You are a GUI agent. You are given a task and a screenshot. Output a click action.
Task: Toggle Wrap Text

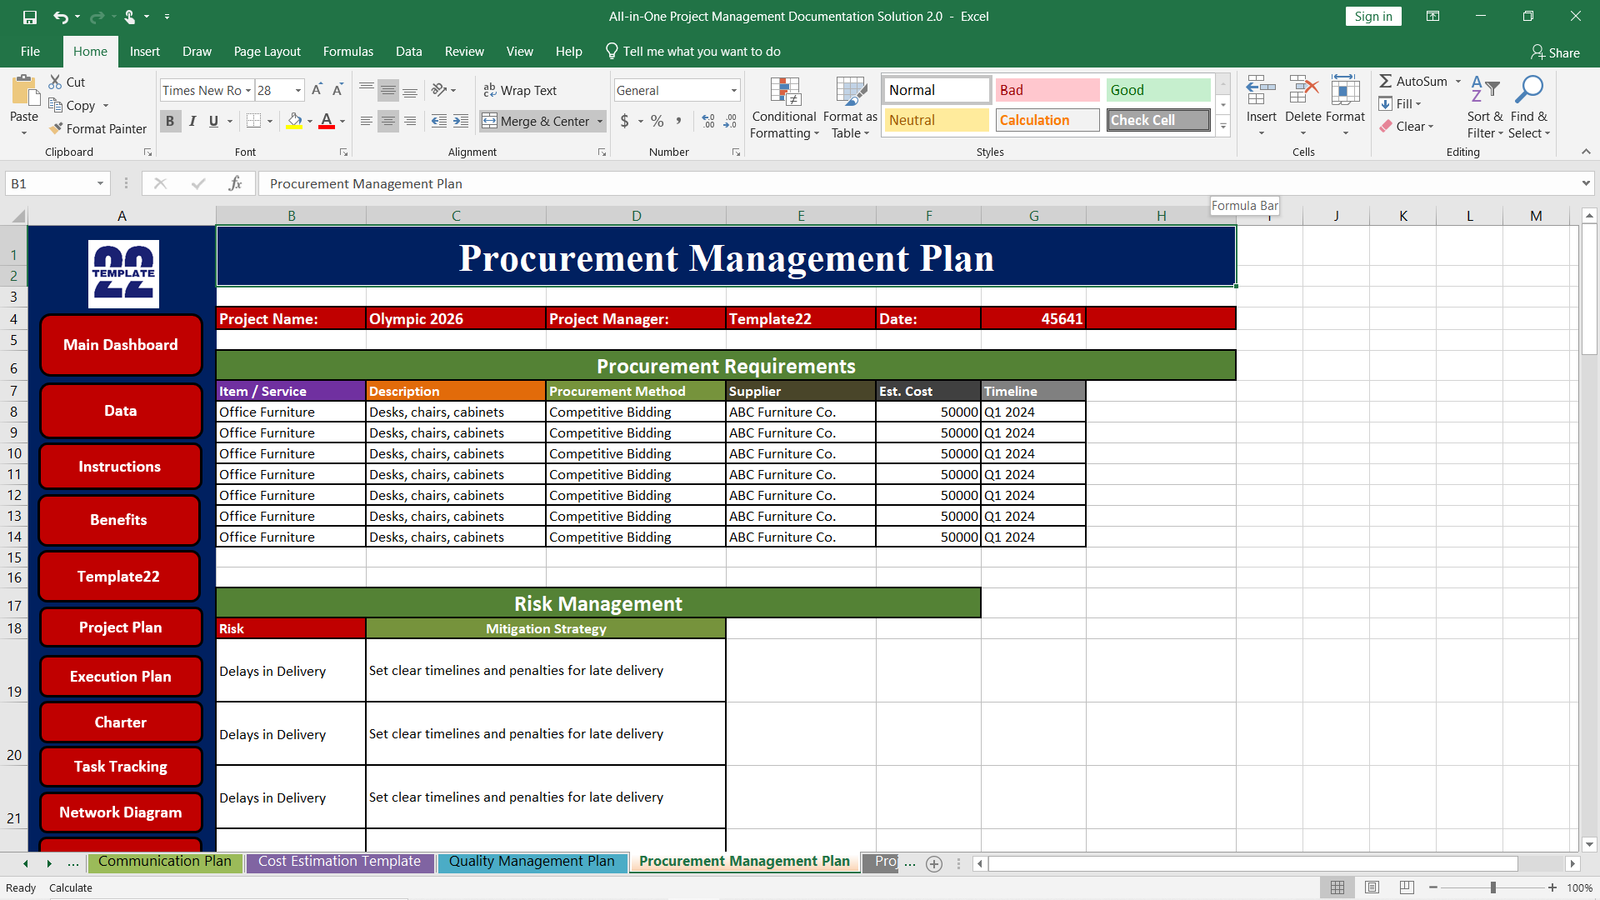[x=520, y=90]
